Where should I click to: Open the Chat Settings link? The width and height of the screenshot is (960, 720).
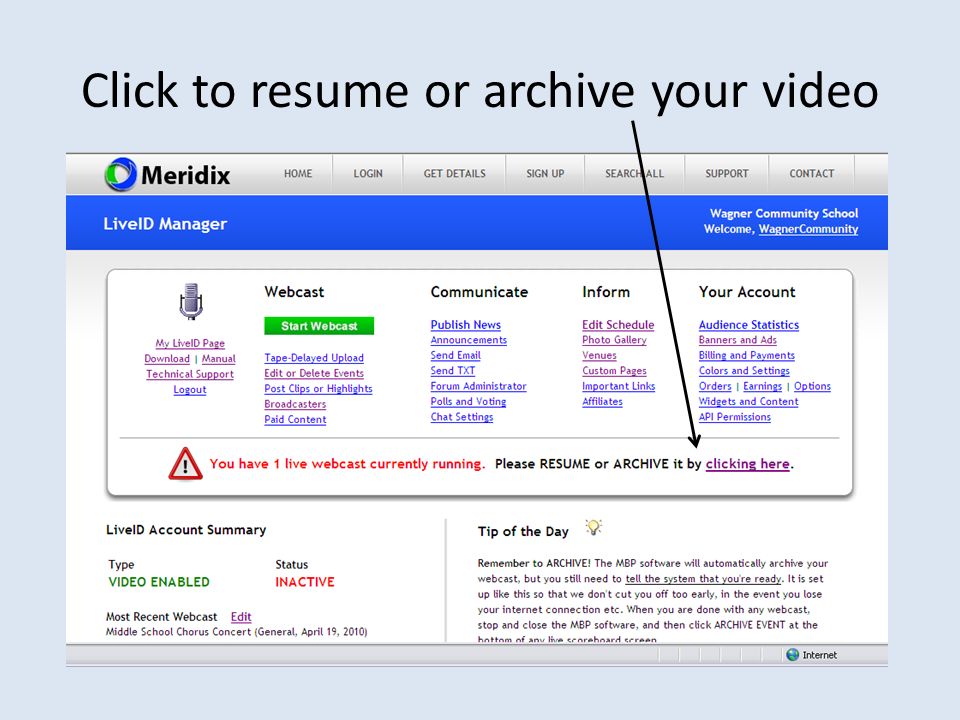pyautogui.click(x=462, y=417)
